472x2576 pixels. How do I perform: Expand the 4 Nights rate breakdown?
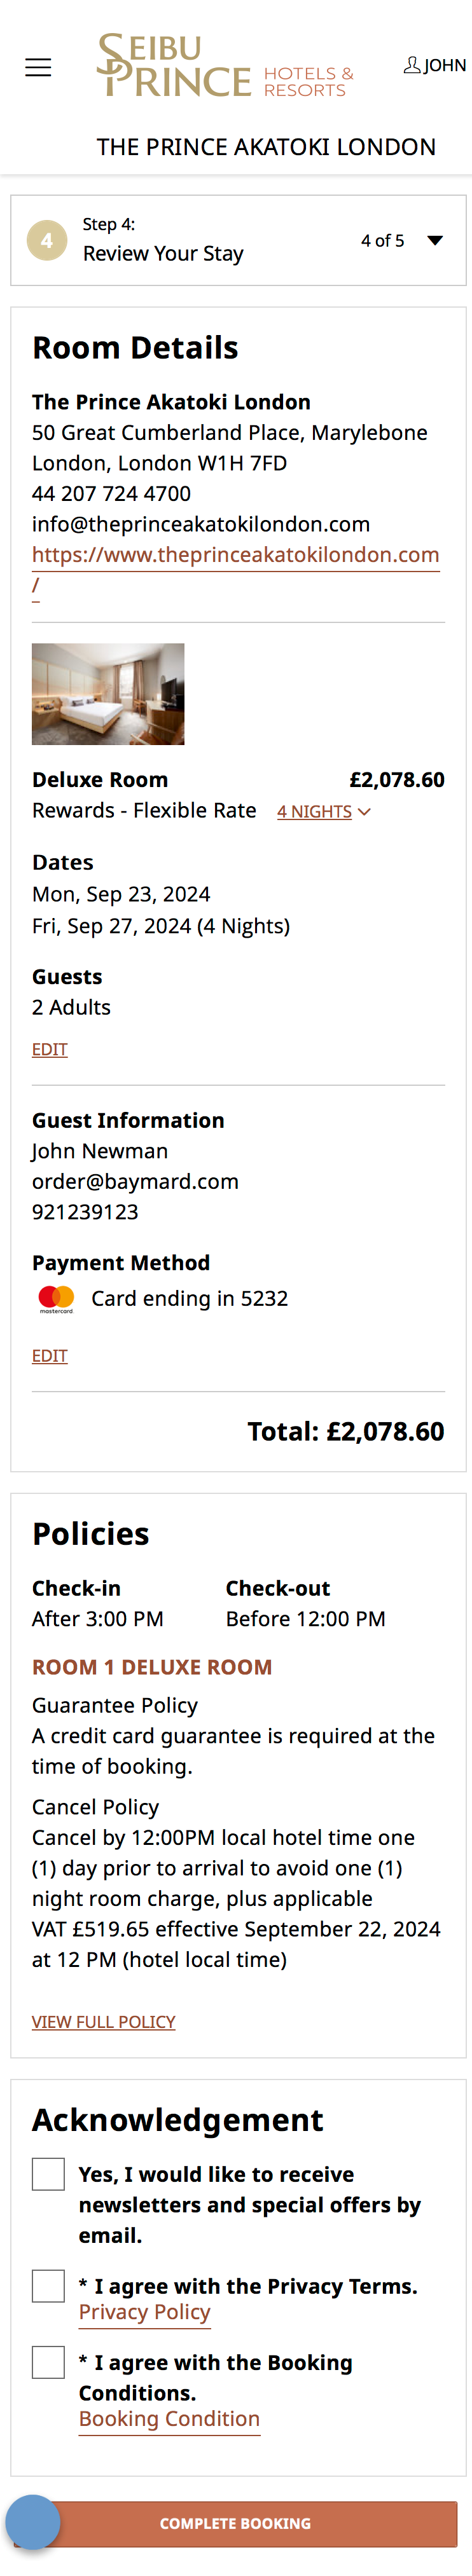[x=323, y=812]
